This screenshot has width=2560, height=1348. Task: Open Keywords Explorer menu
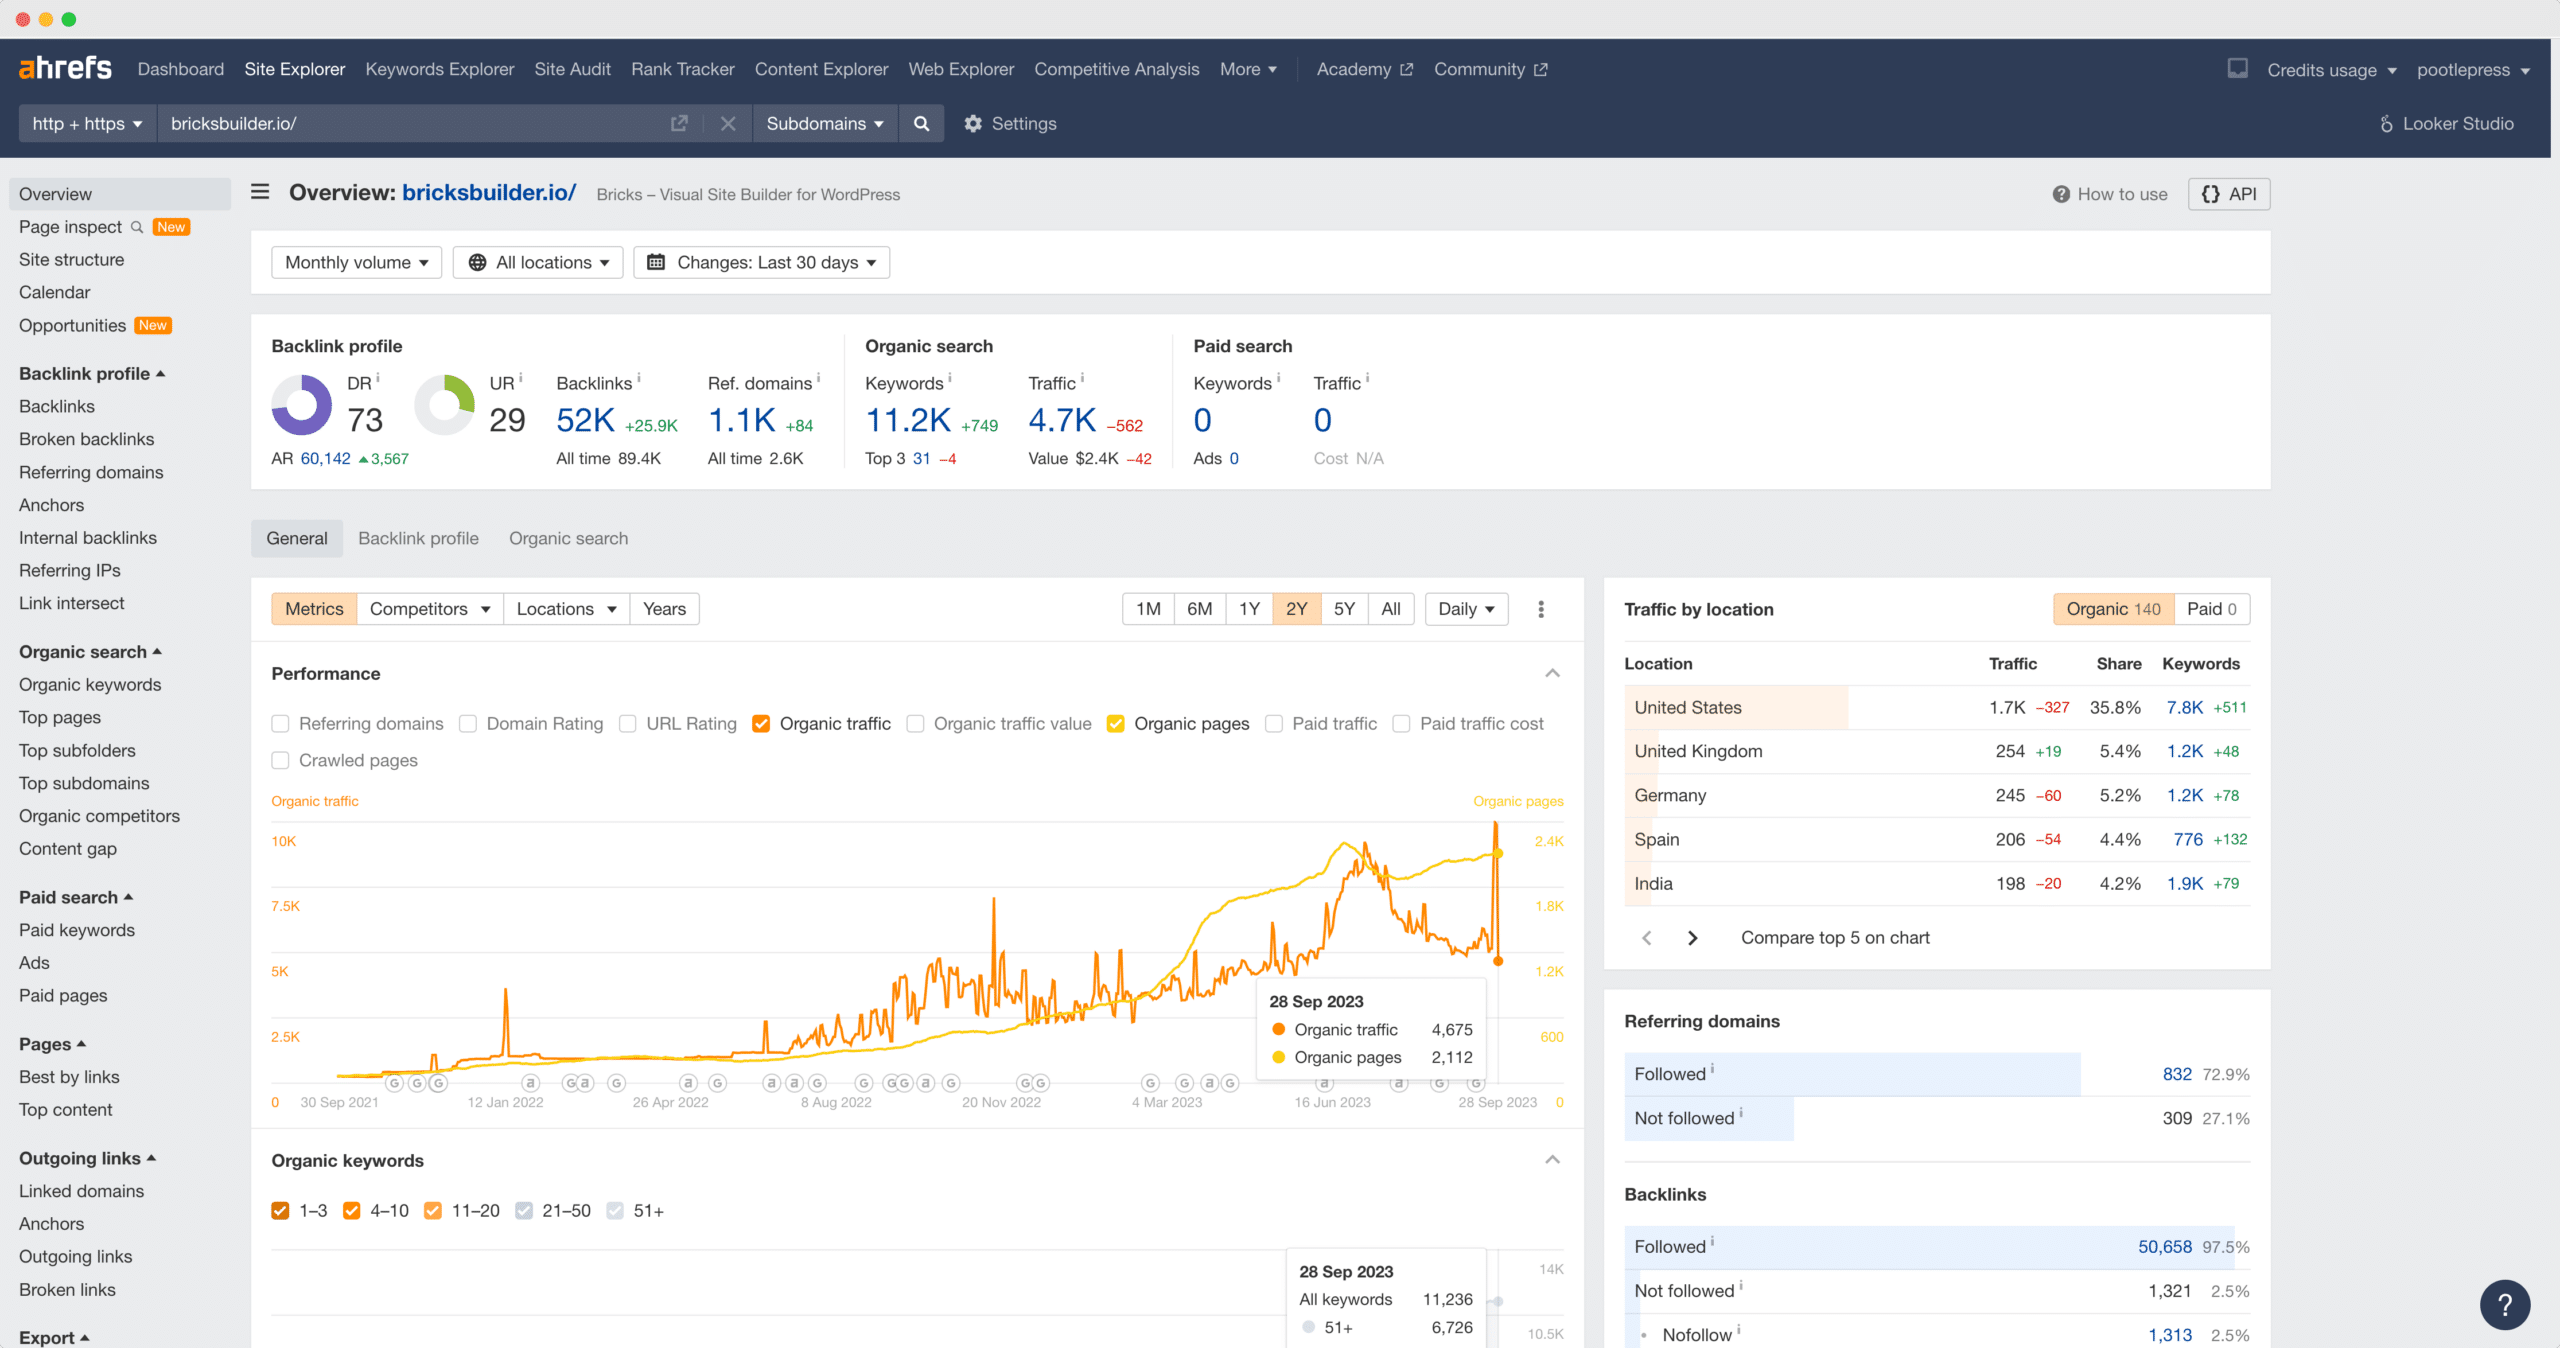[439, 69]
